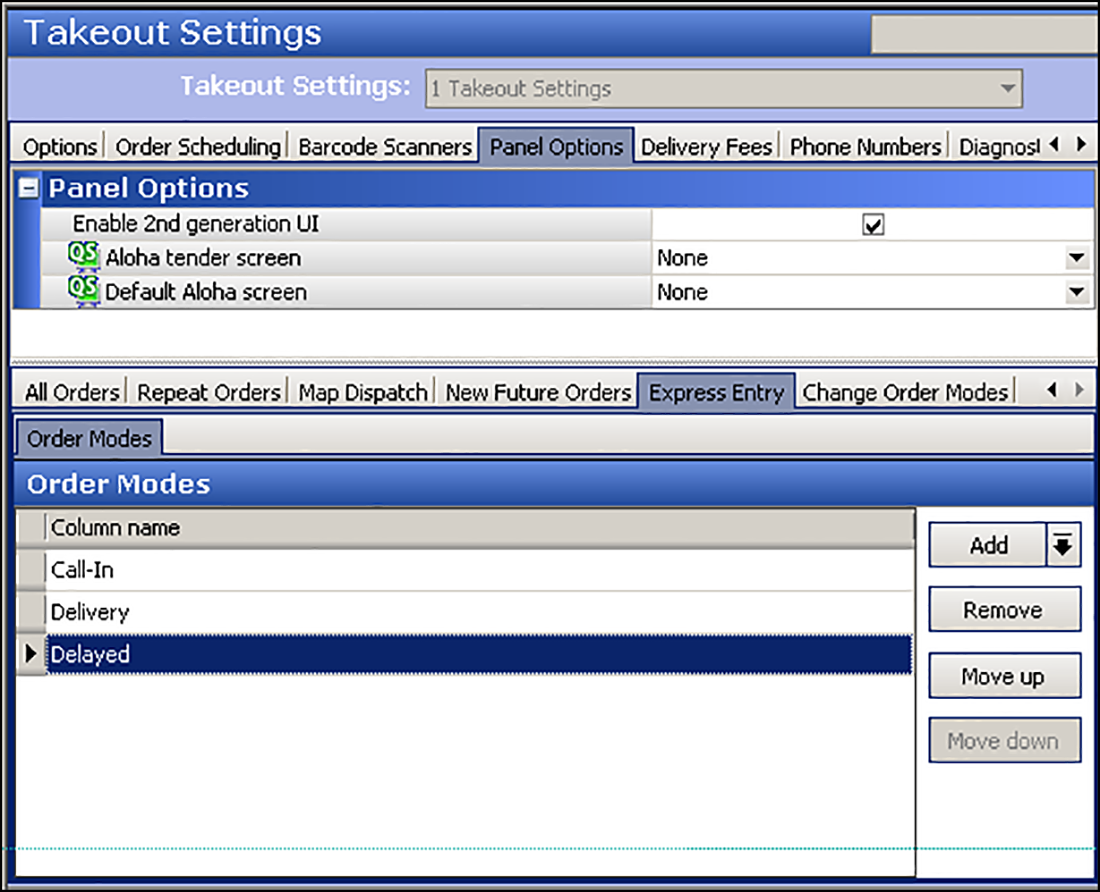
Task: Click the QS icon beside Default Aloha screen
Action: (x=84, y=291)
